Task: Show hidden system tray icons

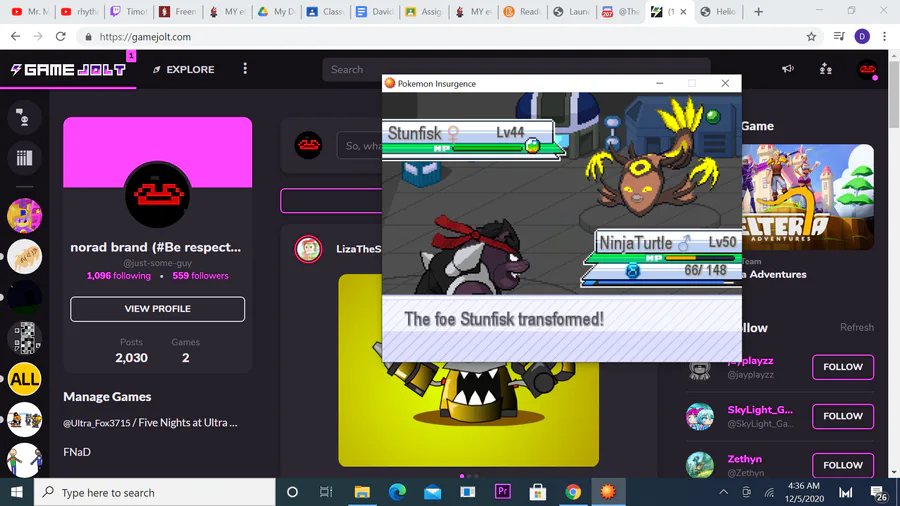Action: 724,492
